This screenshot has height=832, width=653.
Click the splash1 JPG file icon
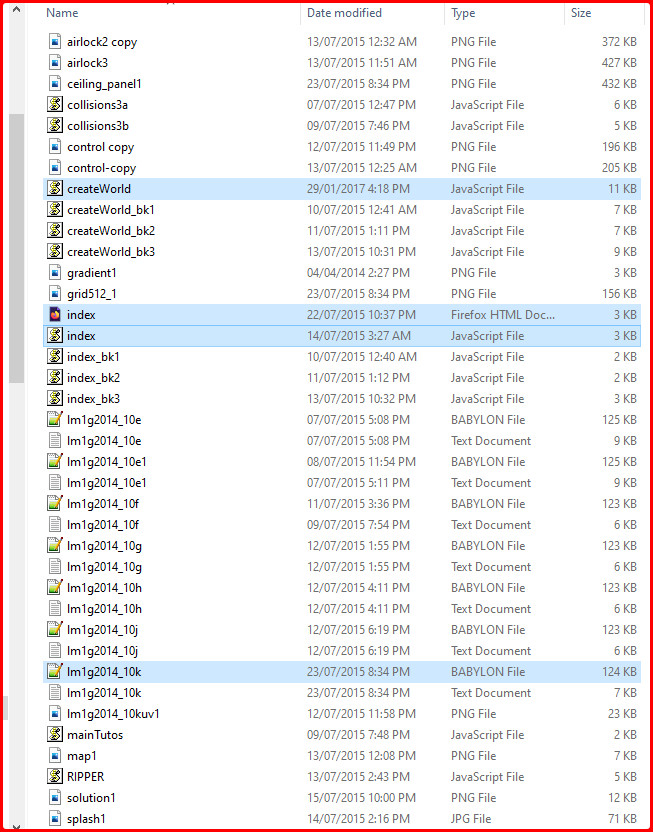pos(55,819)
